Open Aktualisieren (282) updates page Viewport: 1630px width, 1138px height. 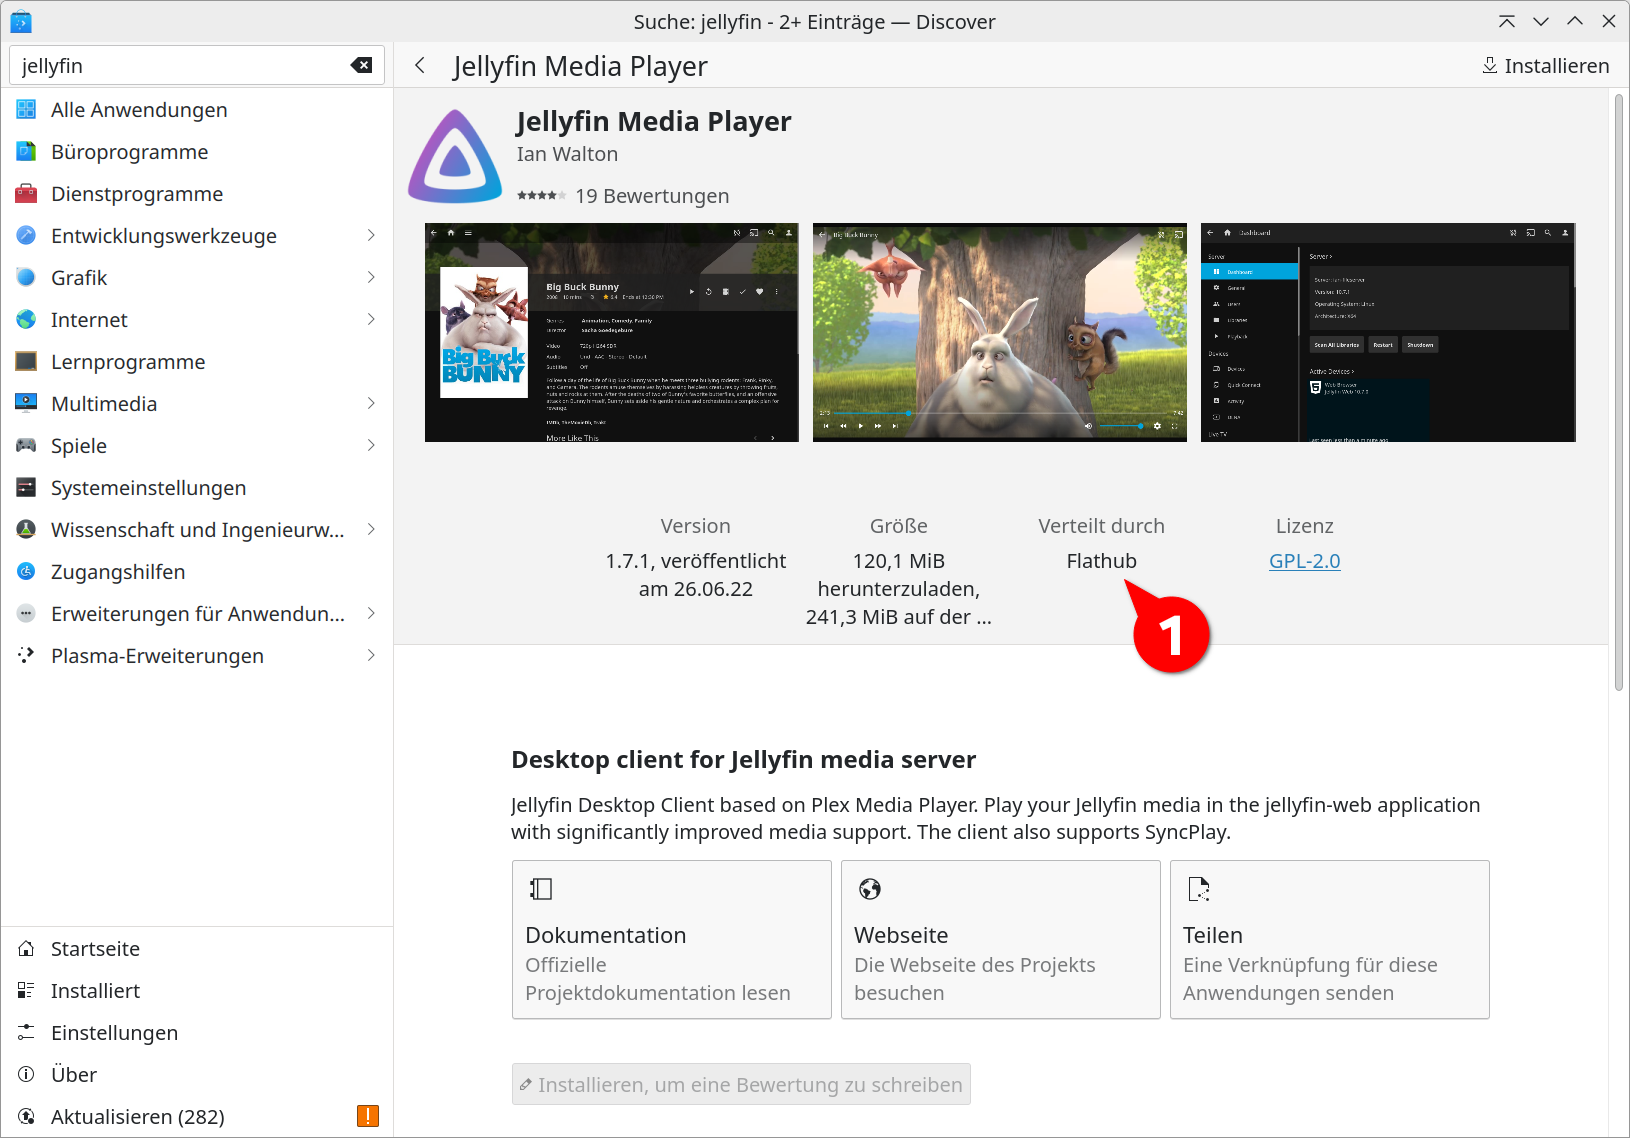(197, 1117)
